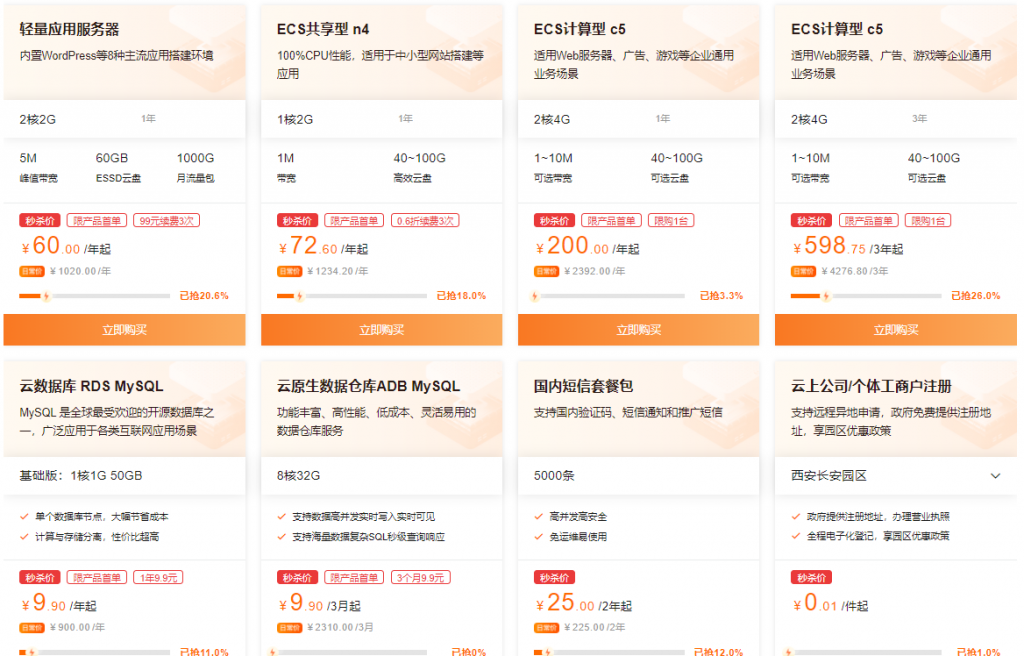Open the 云上公司/个体工商户注册 card title

point(871,386)
